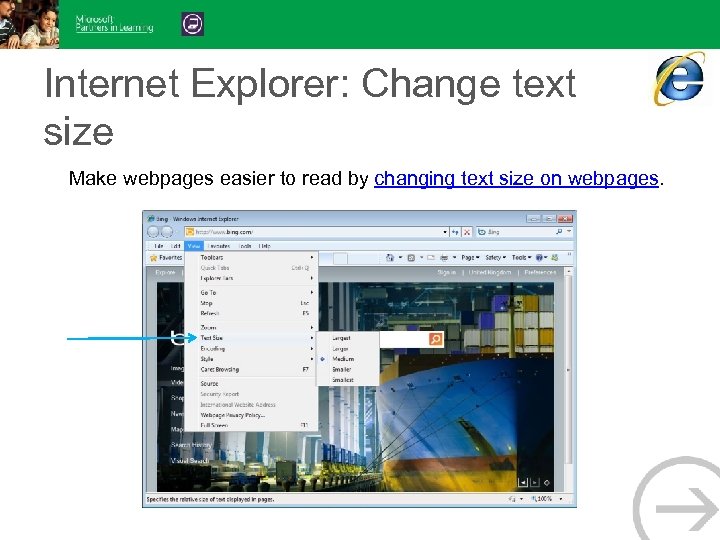Expand the Zoom submenu
720x540 pixels.
click(251, 327)
